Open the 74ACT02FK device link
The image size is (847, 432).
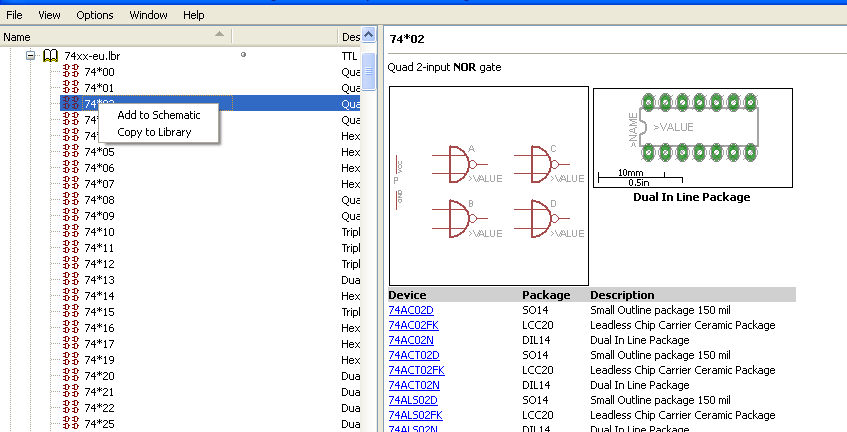(416, 370)
